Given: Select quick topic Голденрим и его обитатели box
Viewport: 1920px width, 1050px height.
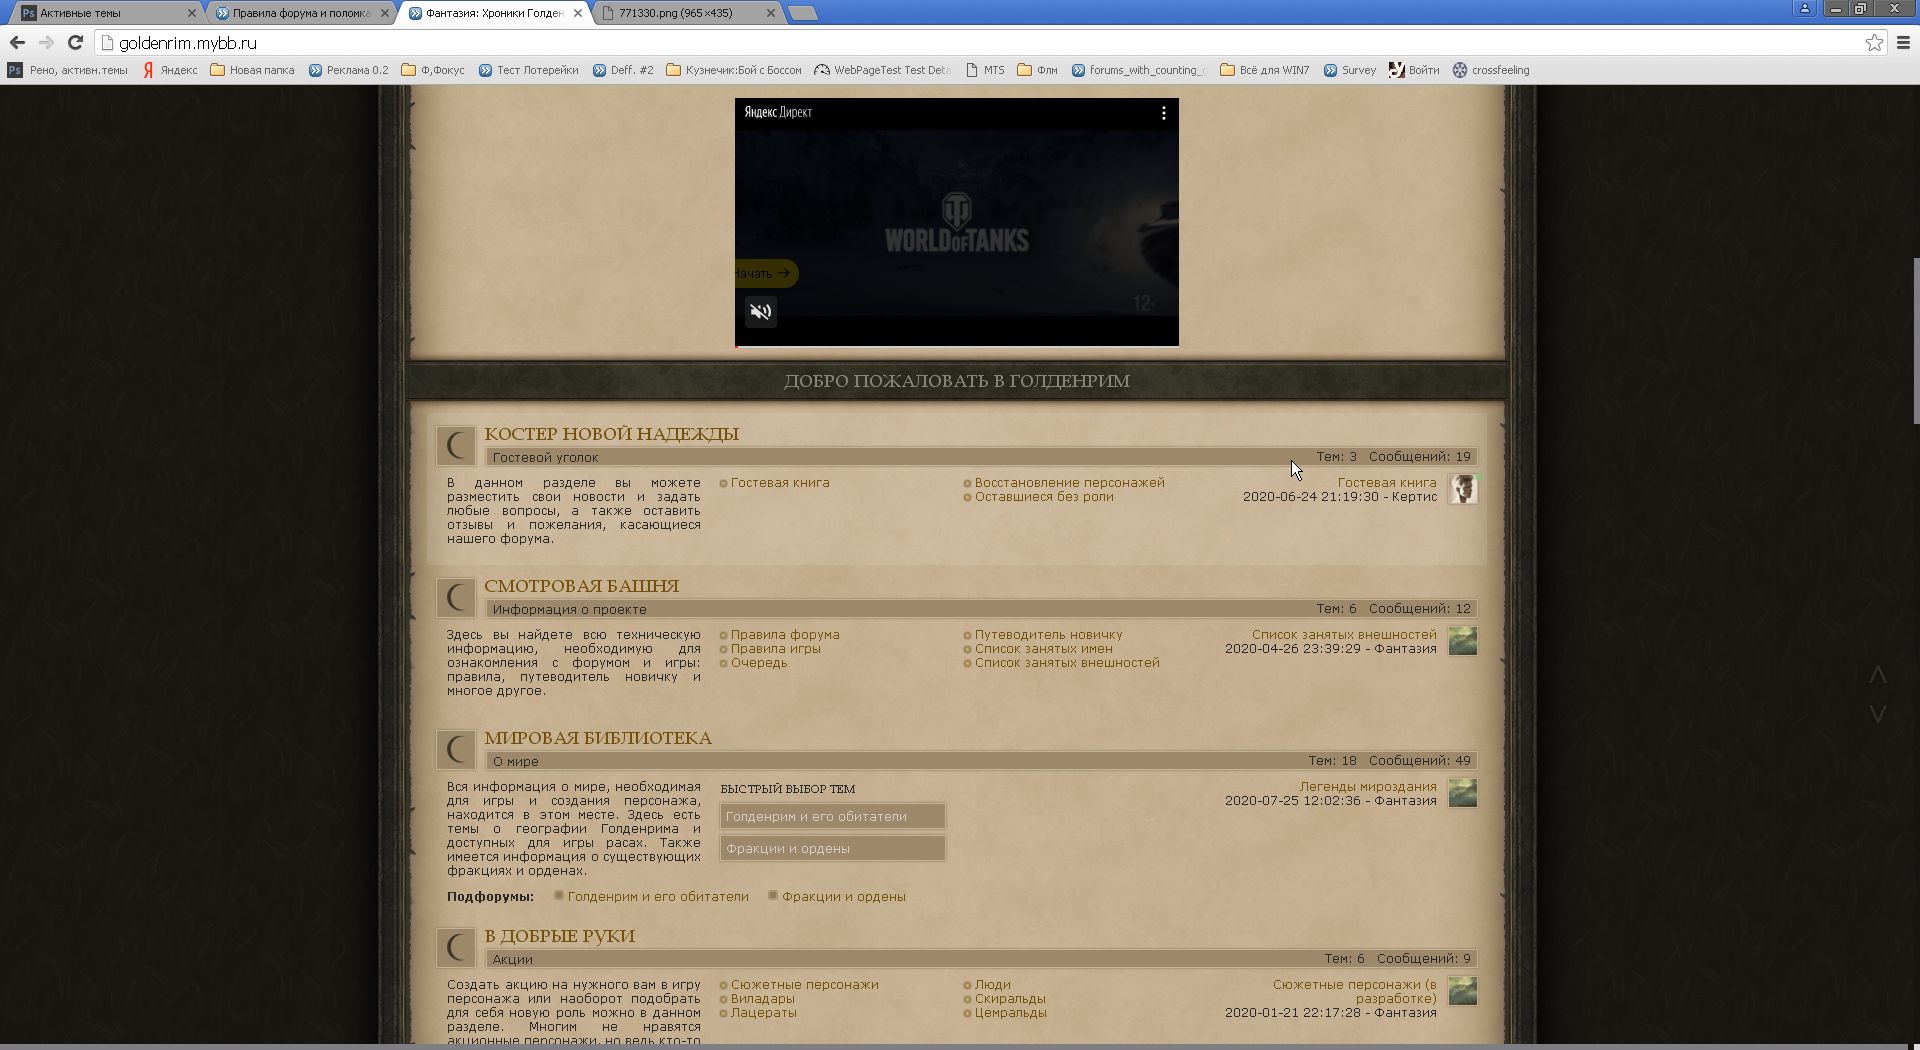Looking at the screenshot, I should tap(832, 817).
